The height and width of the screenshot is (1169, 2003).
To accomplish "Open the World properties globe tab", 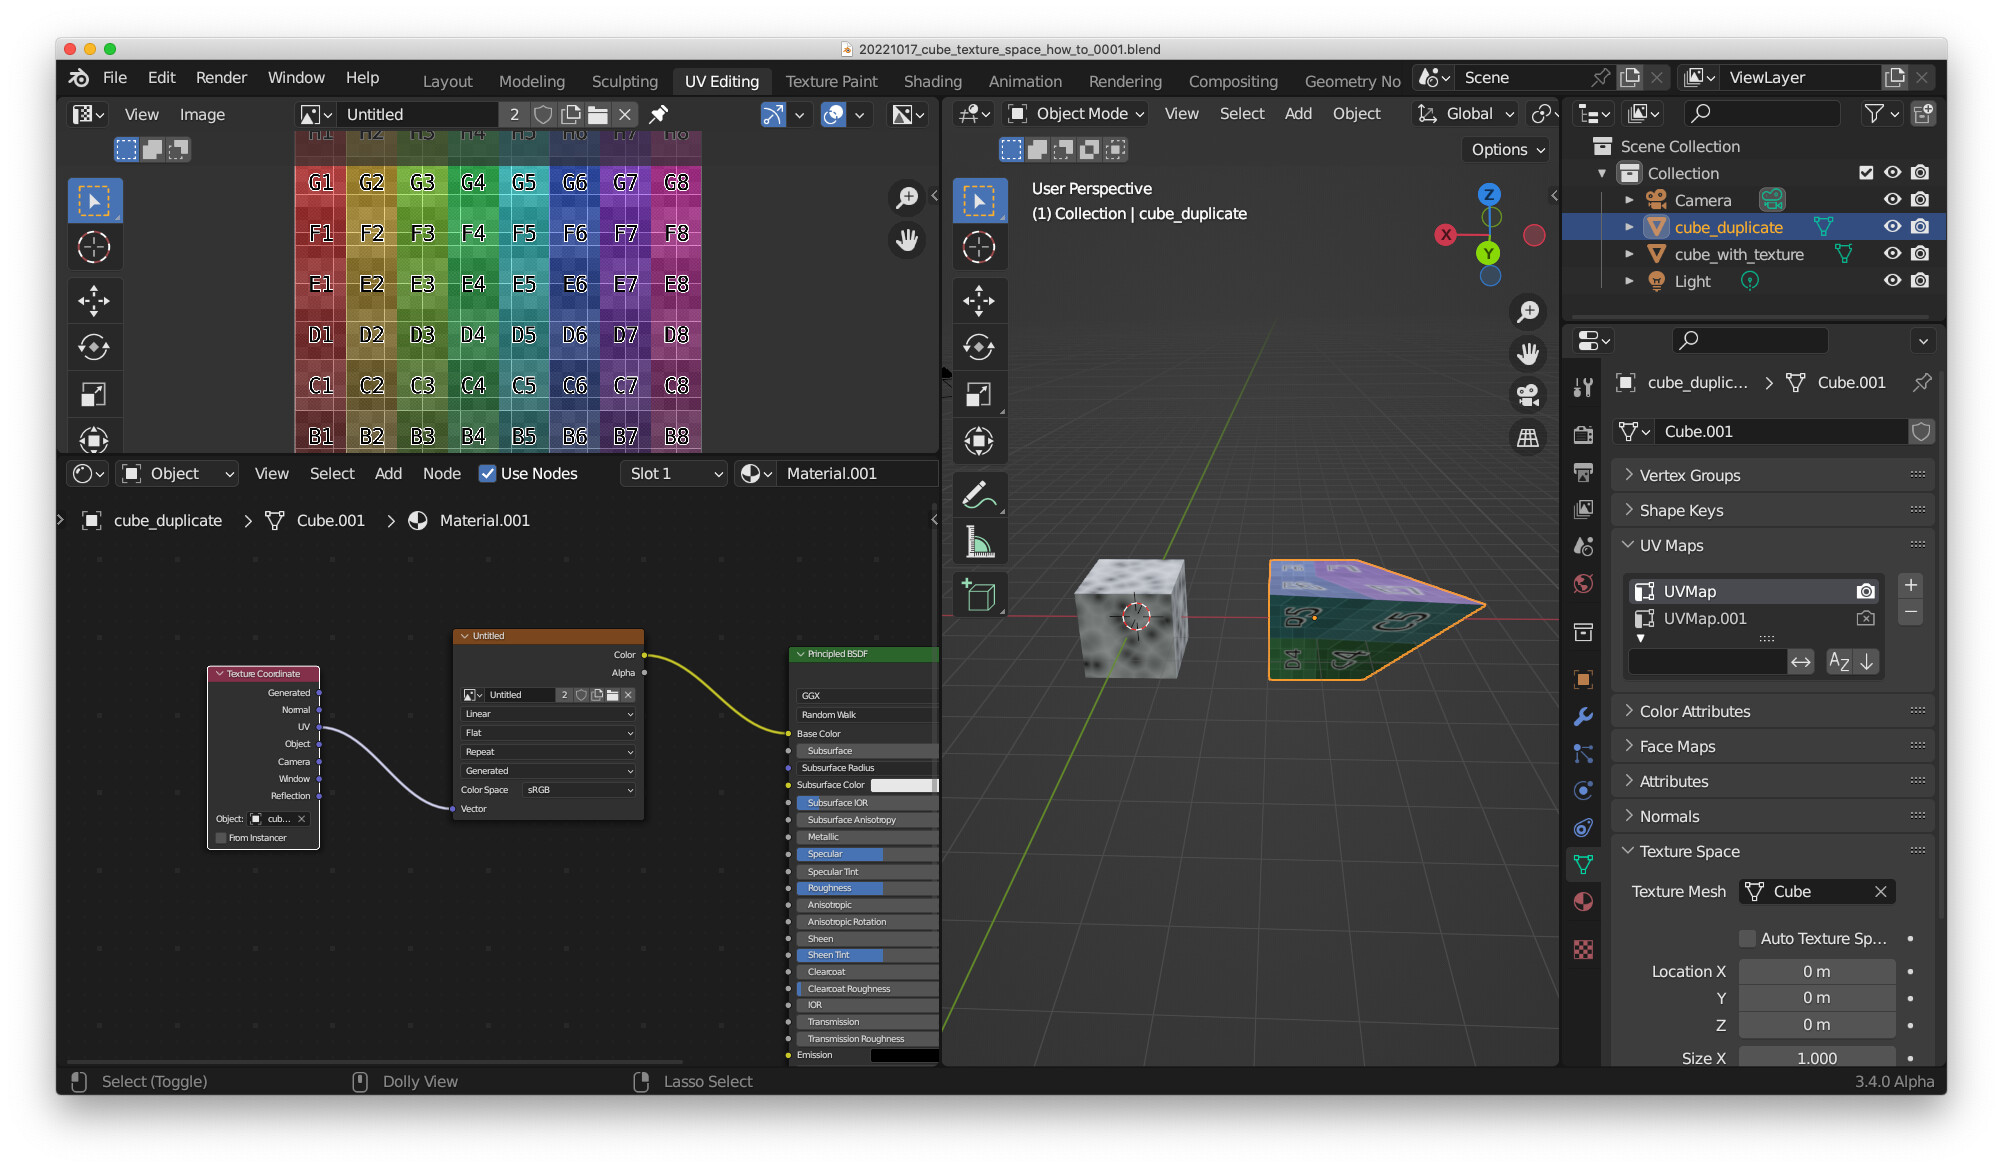I will 1583,584.
